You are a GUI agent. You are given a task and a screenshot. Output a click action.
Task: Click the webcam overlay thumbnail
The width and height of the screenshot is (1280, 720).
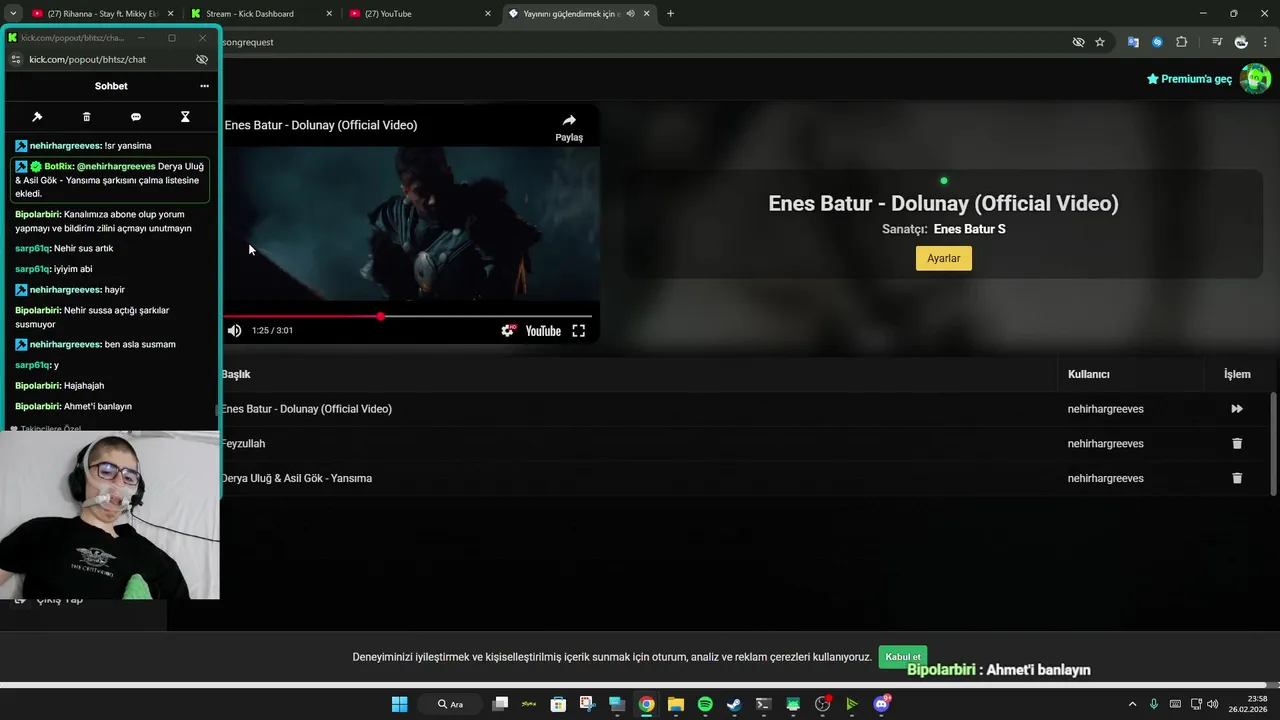pyautogui.click(x=110, y=515)
